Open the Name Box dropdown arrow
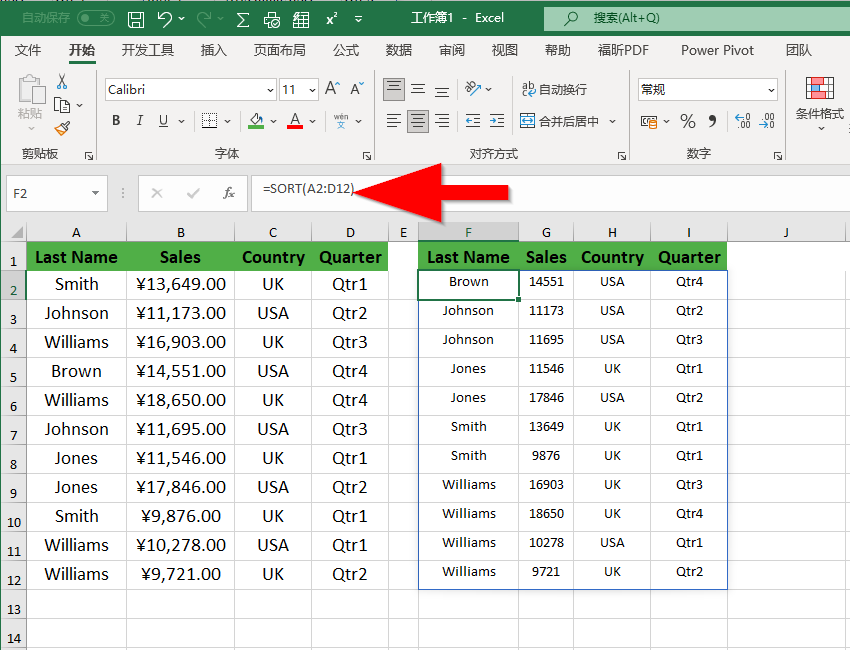 click(x=95, y=194)
